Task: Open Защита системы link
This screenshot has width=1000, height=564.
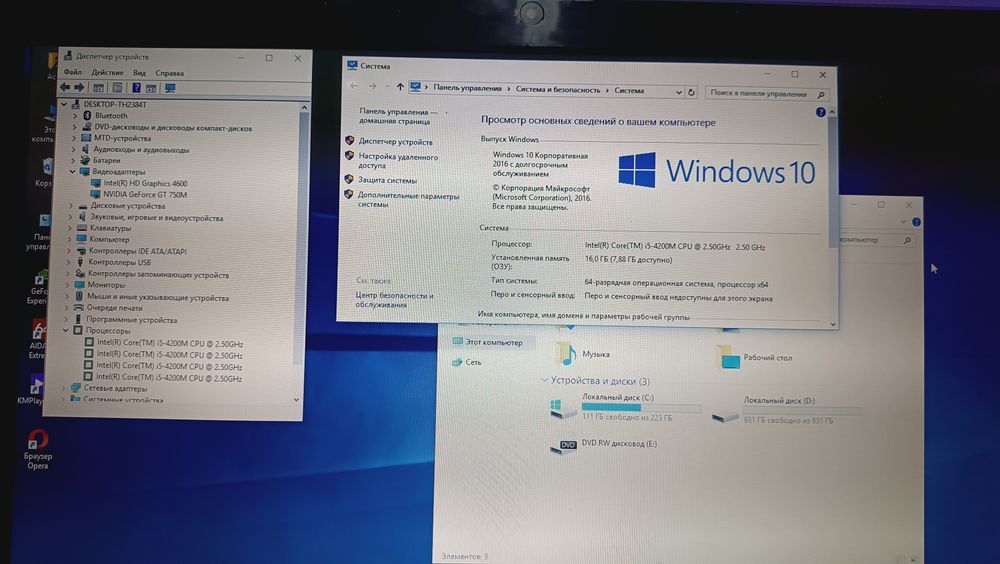Action: pos(387,180)
